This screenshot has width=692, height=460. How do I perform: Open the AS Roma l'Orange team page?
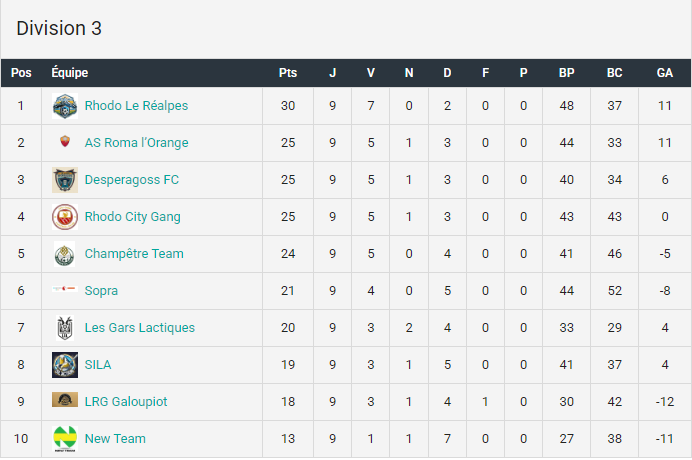pyautogui.click(x=136, y=143)
